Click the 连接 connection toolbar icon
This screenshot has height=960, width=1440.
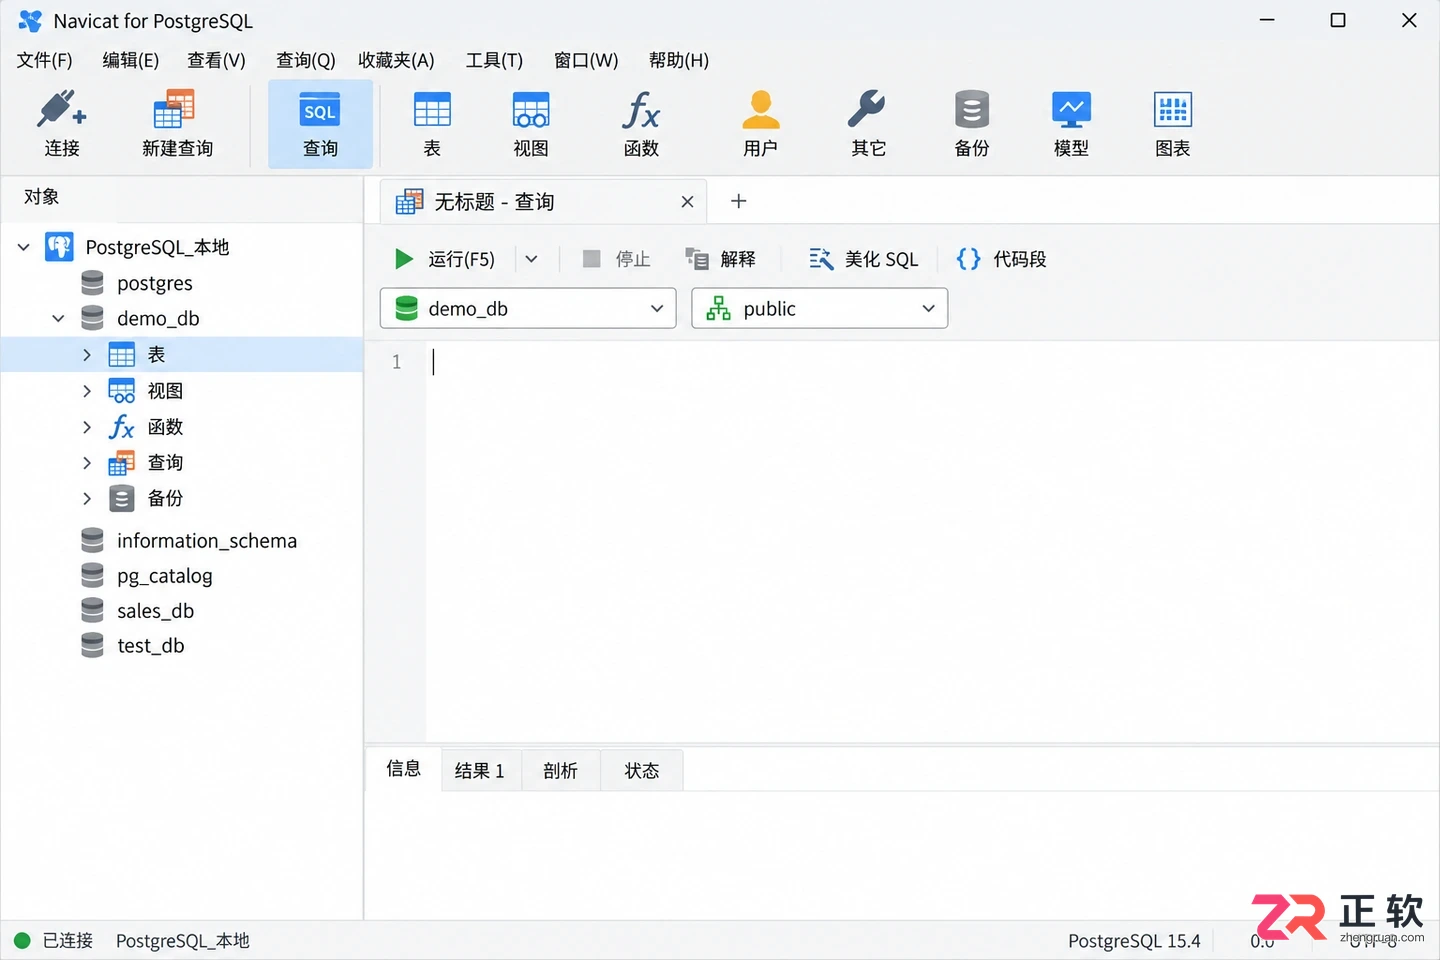click(62, 124)
